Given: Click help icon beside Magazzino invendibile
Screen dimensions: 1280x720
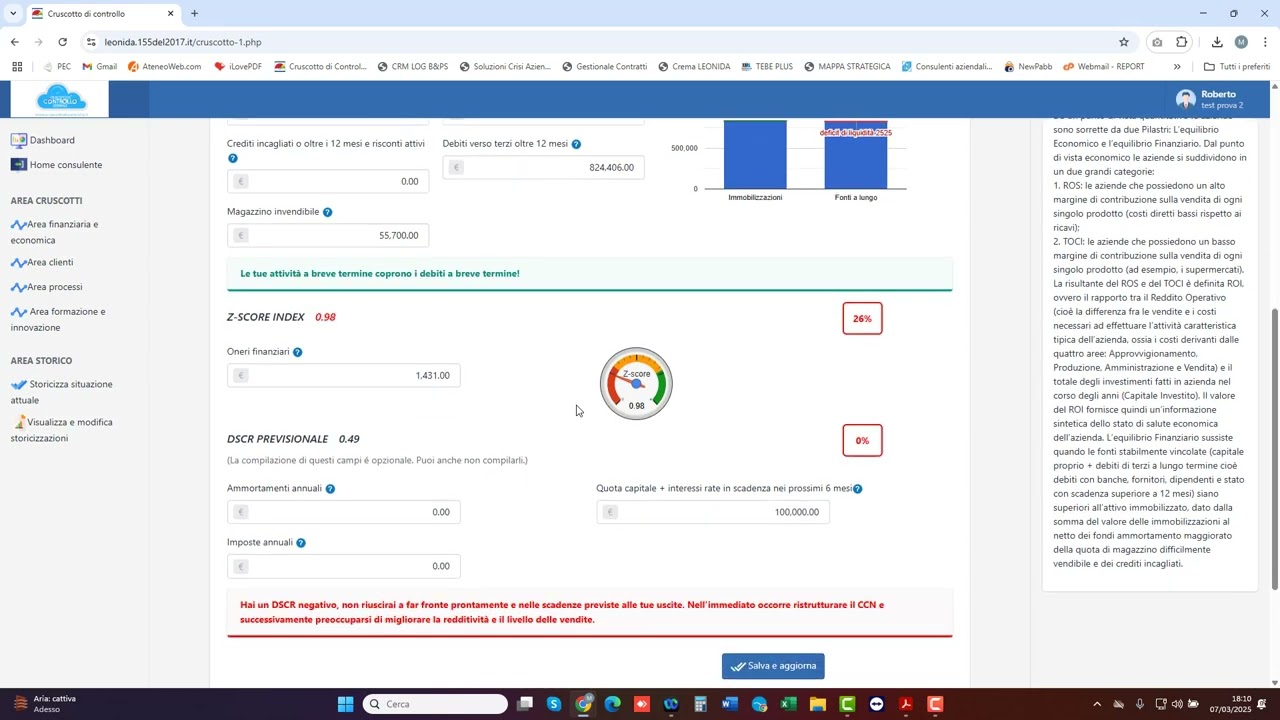Looking at the screenshot, I should [327, 212].
